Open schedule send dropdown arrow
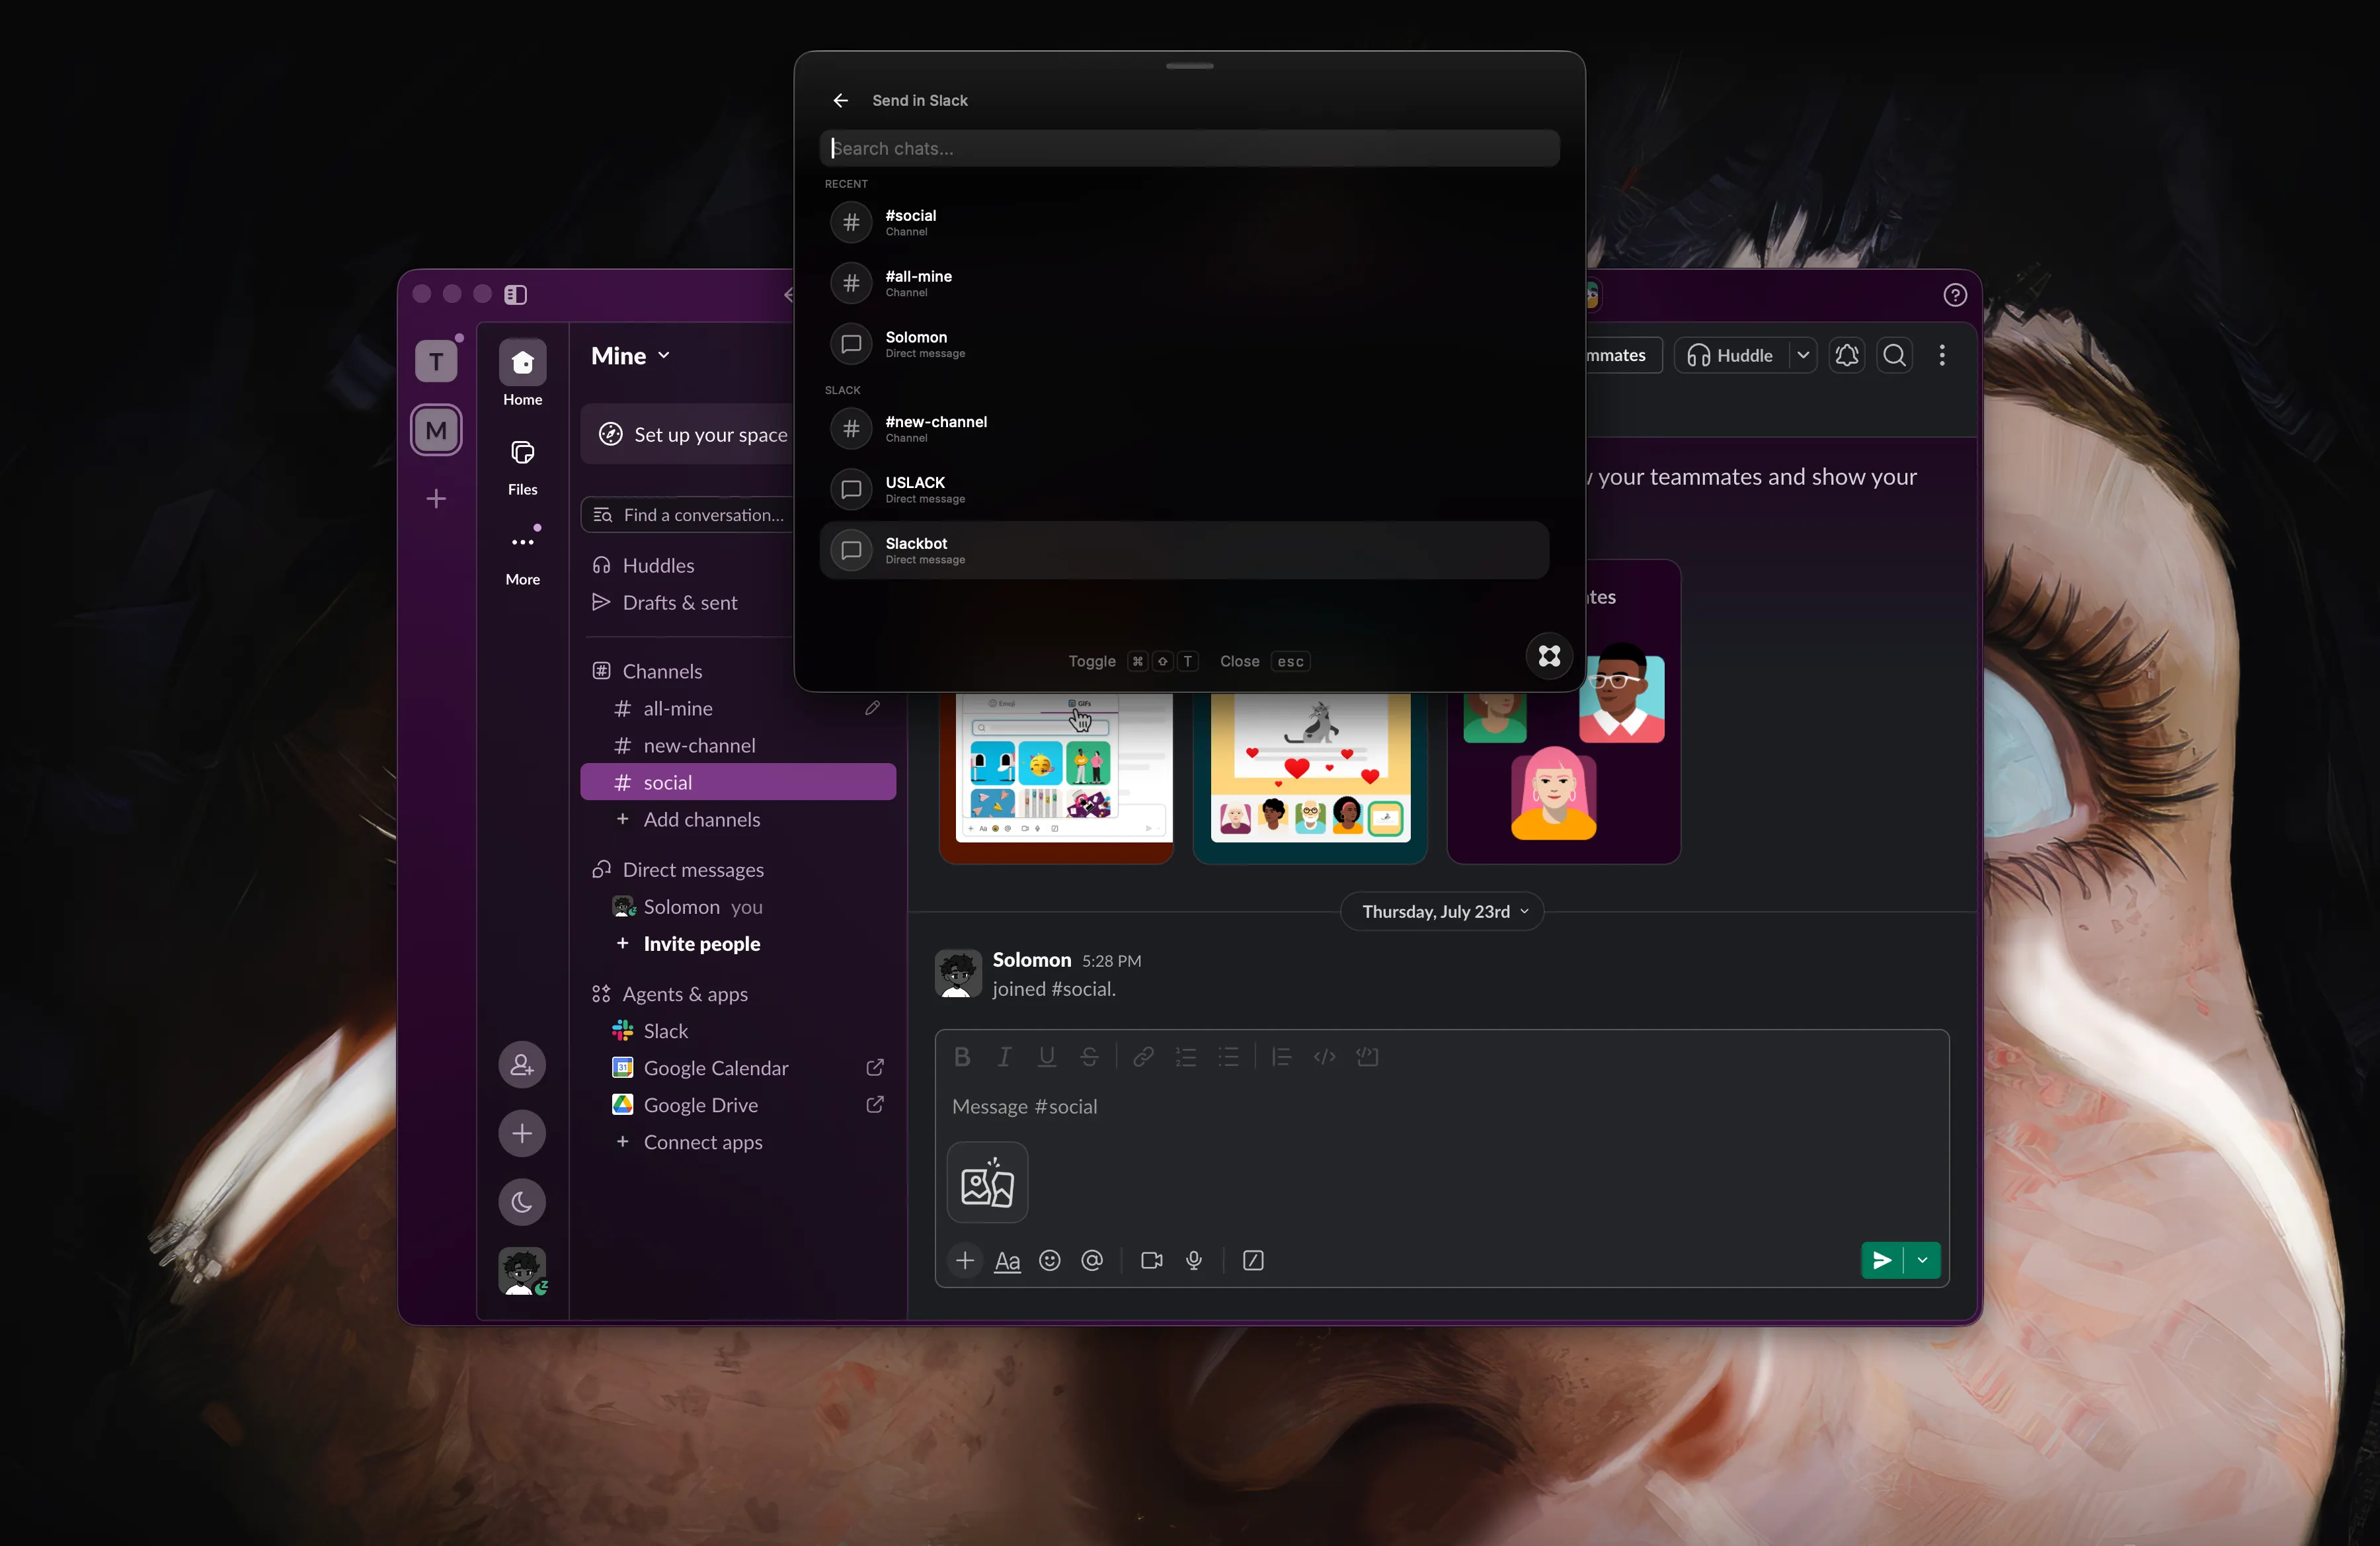 tap(1922, 1261)
